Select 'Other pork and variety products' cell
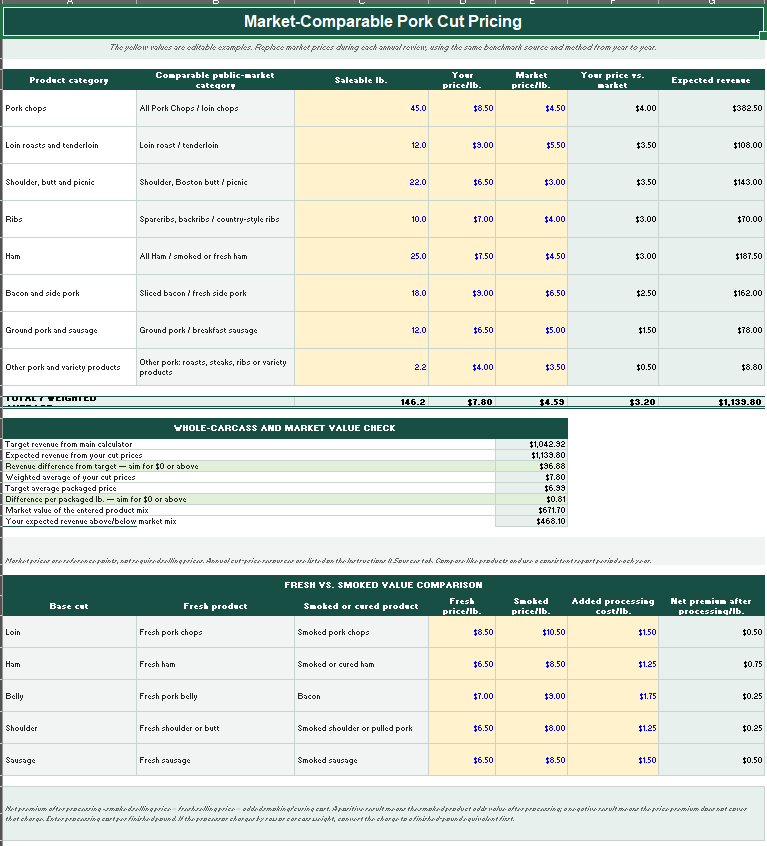Viewport: 767px width, 846px height. [x=70, y=367]
